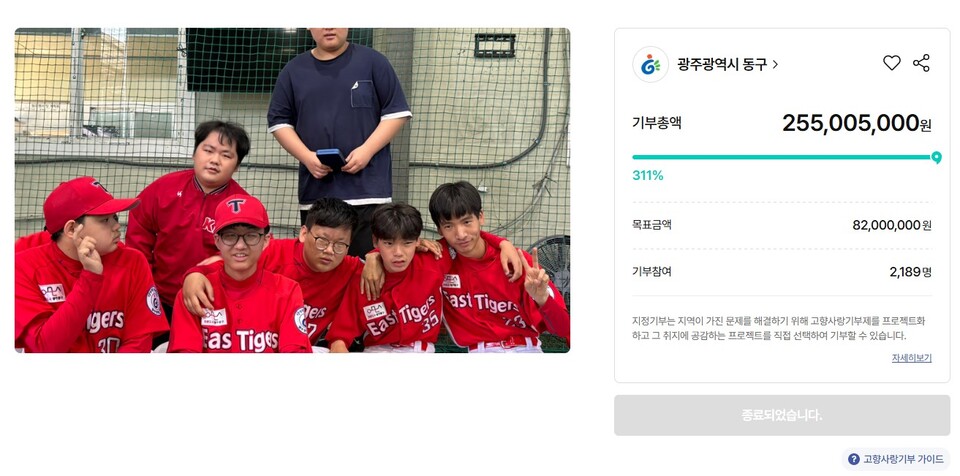Click the question mark guide icon
Screen dimensions: 960x476
(x=853, y=459)
